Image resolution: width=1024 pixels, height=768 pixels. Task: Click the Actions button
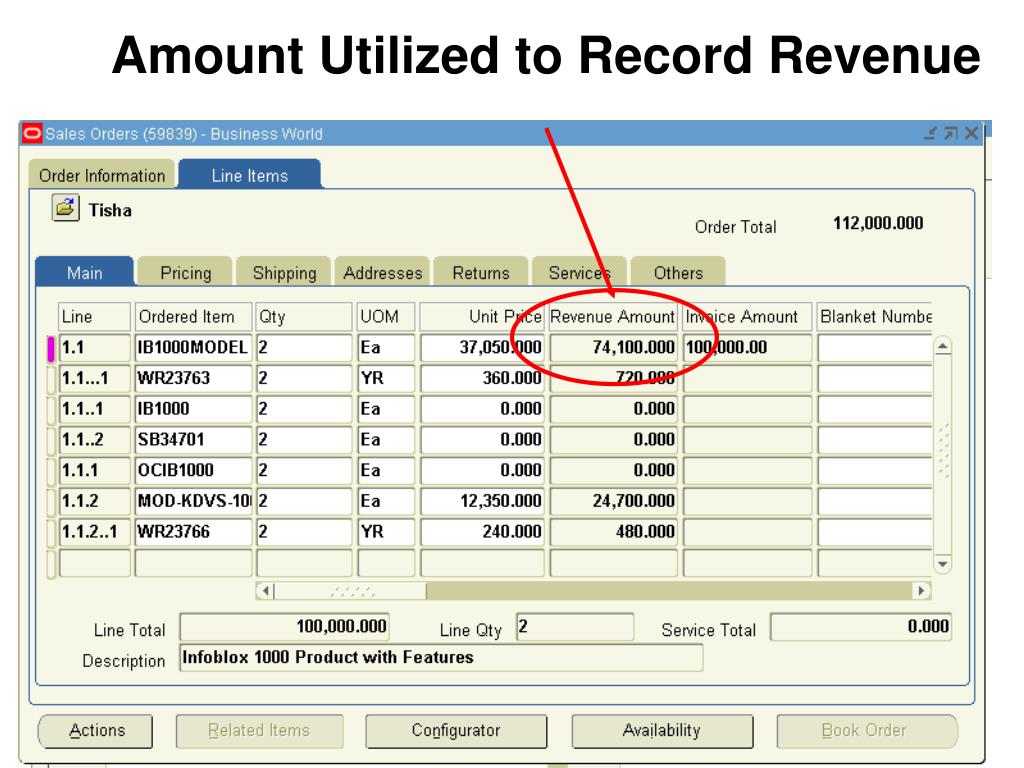pyautogui.click(x=96, y=730)
